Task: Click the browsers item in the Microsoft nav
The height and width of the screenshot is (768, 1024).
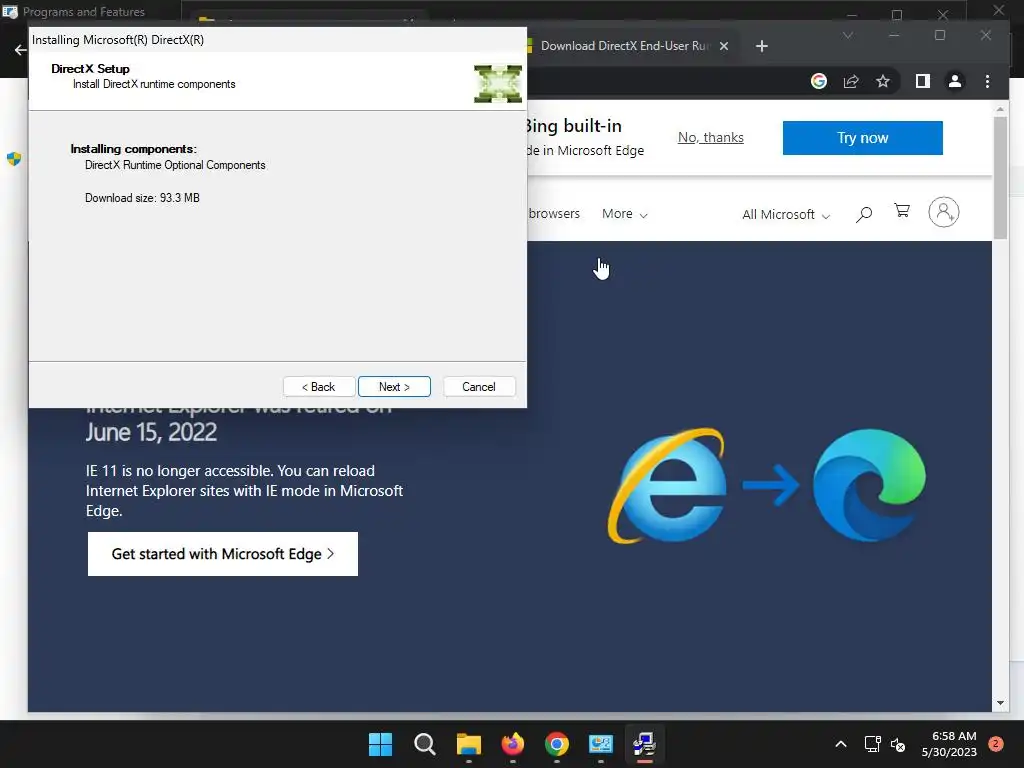Action: pos(554,214)
